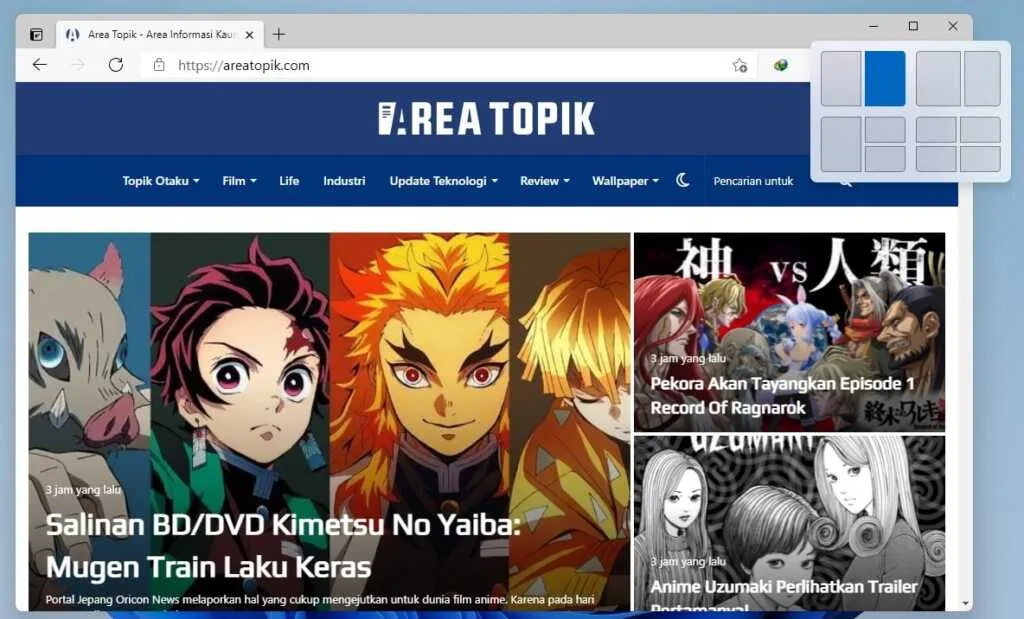Open Salinan BD/DVD Kimetsu No Yaiba article
1024x619 pixels.
point(283,545)
